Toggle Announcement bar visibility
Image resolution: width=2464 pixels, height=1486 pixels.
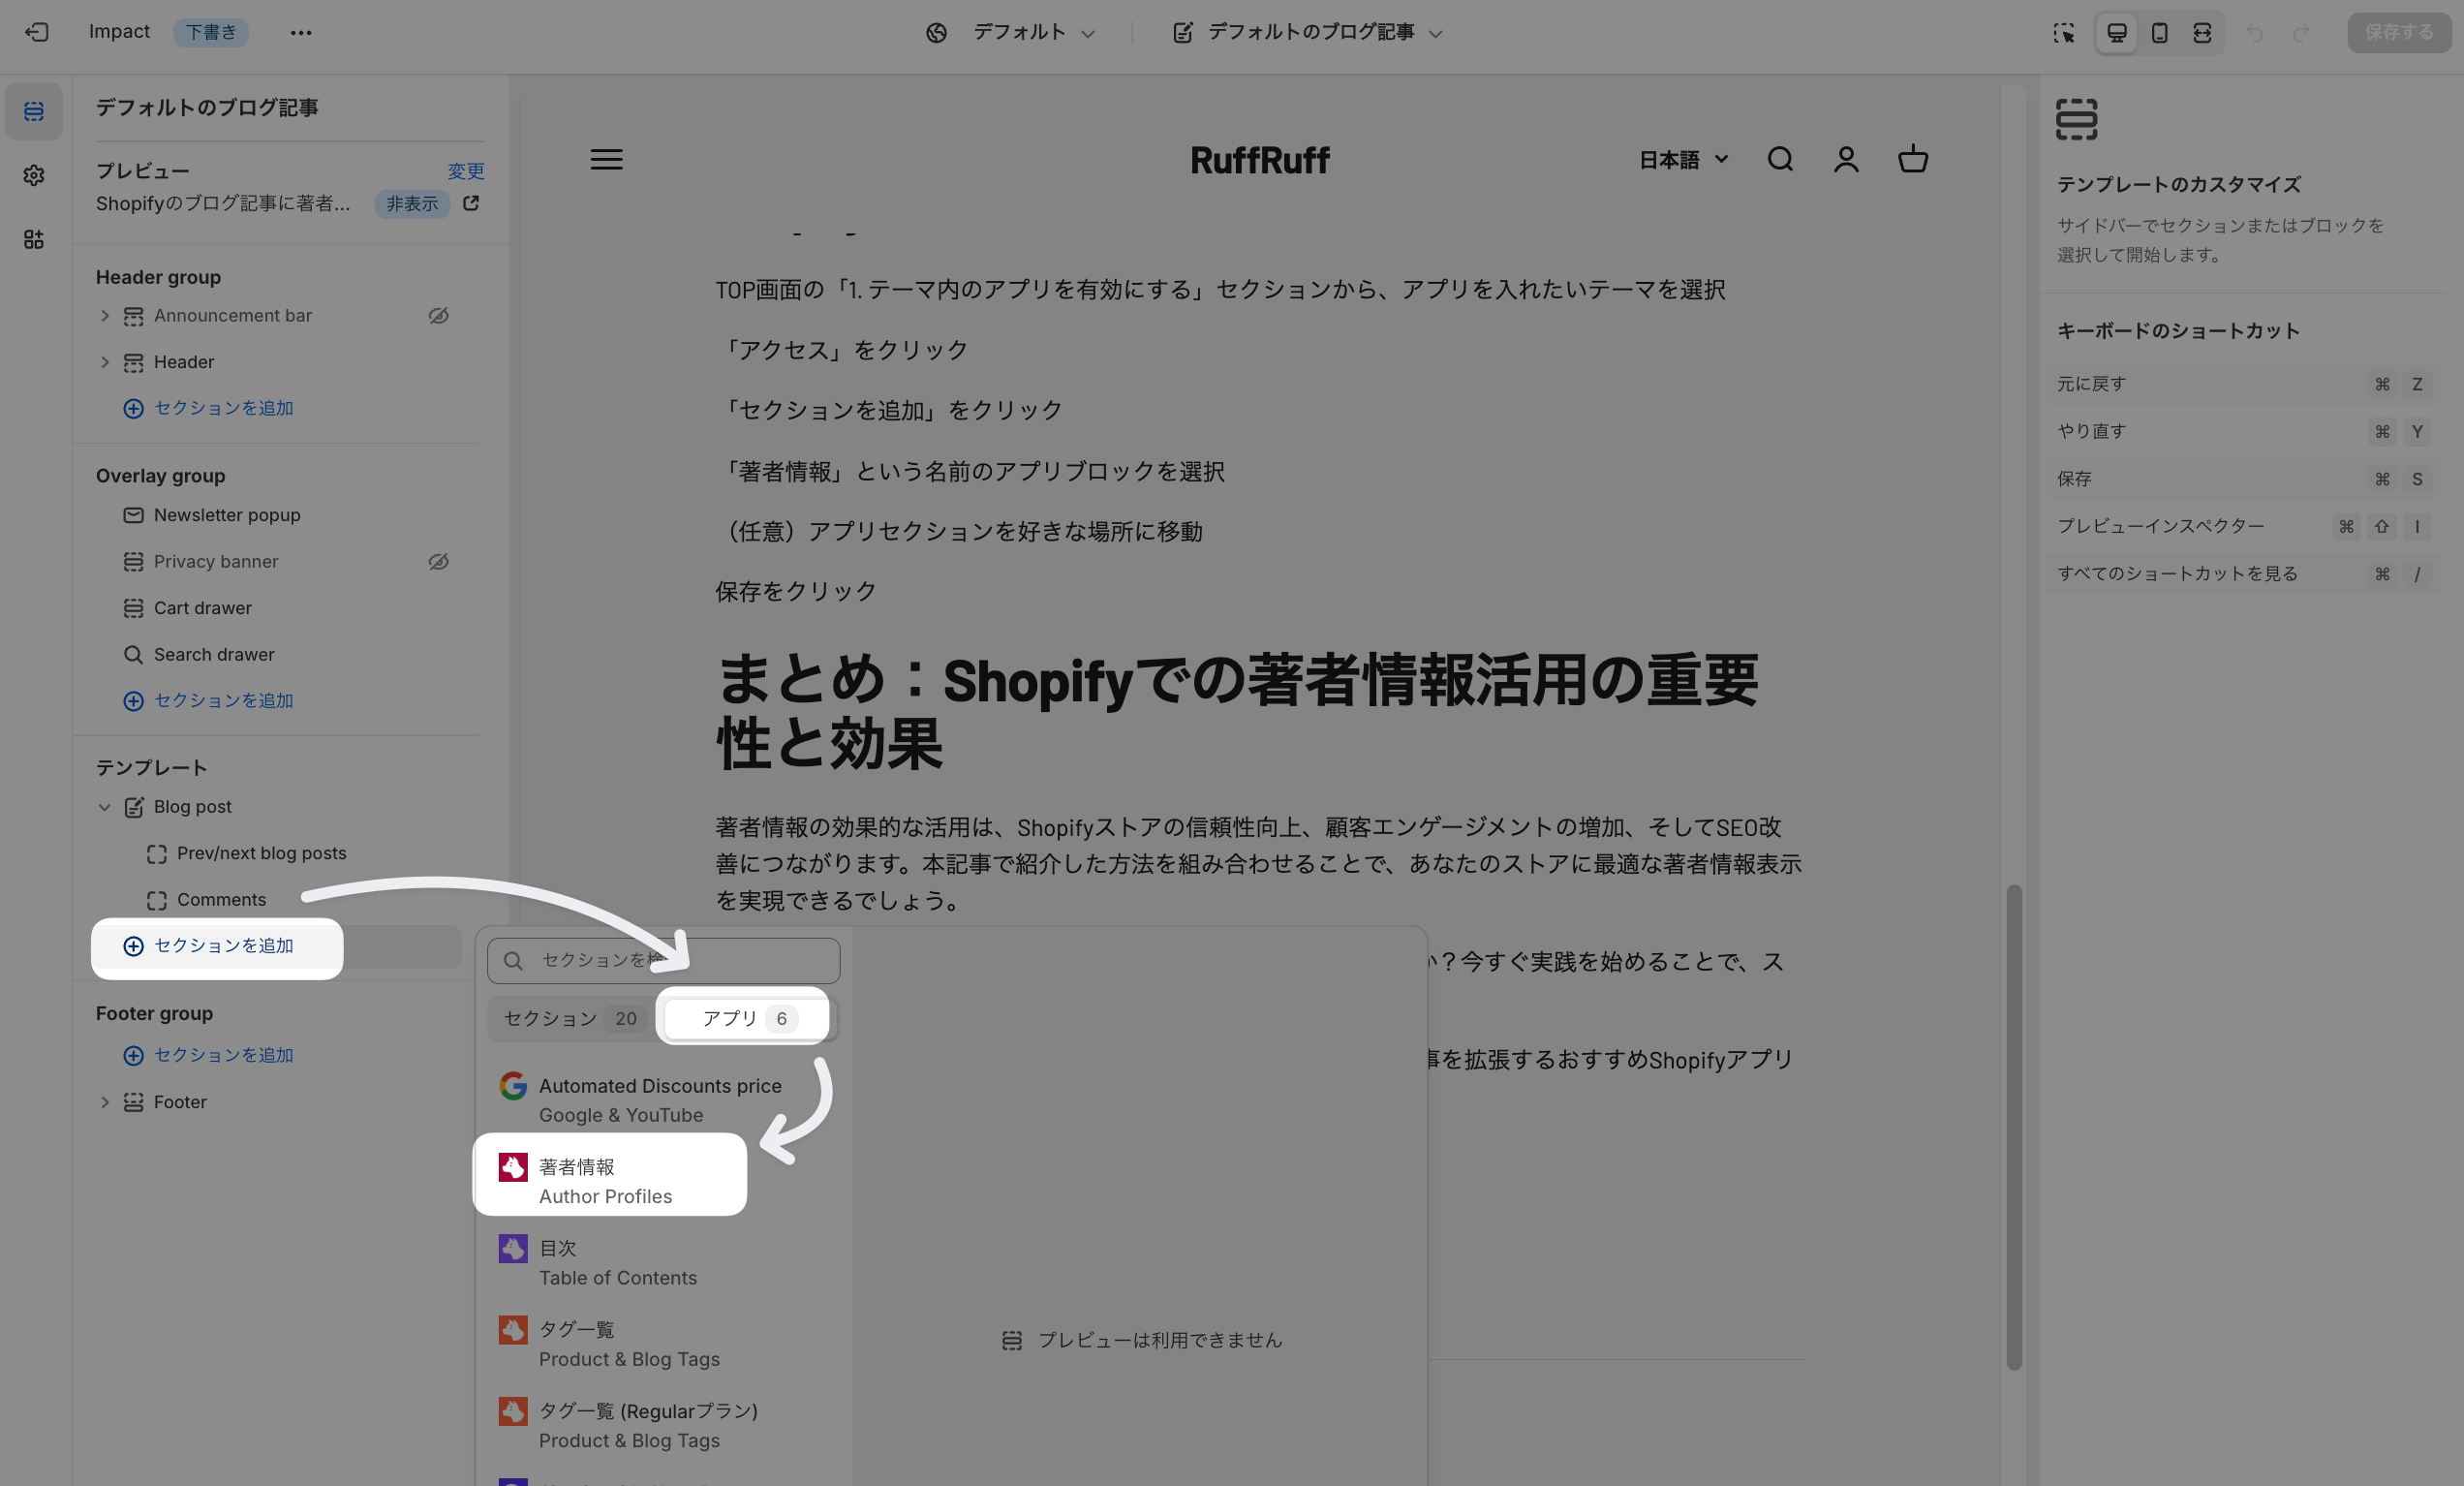(x=438, y=315)
